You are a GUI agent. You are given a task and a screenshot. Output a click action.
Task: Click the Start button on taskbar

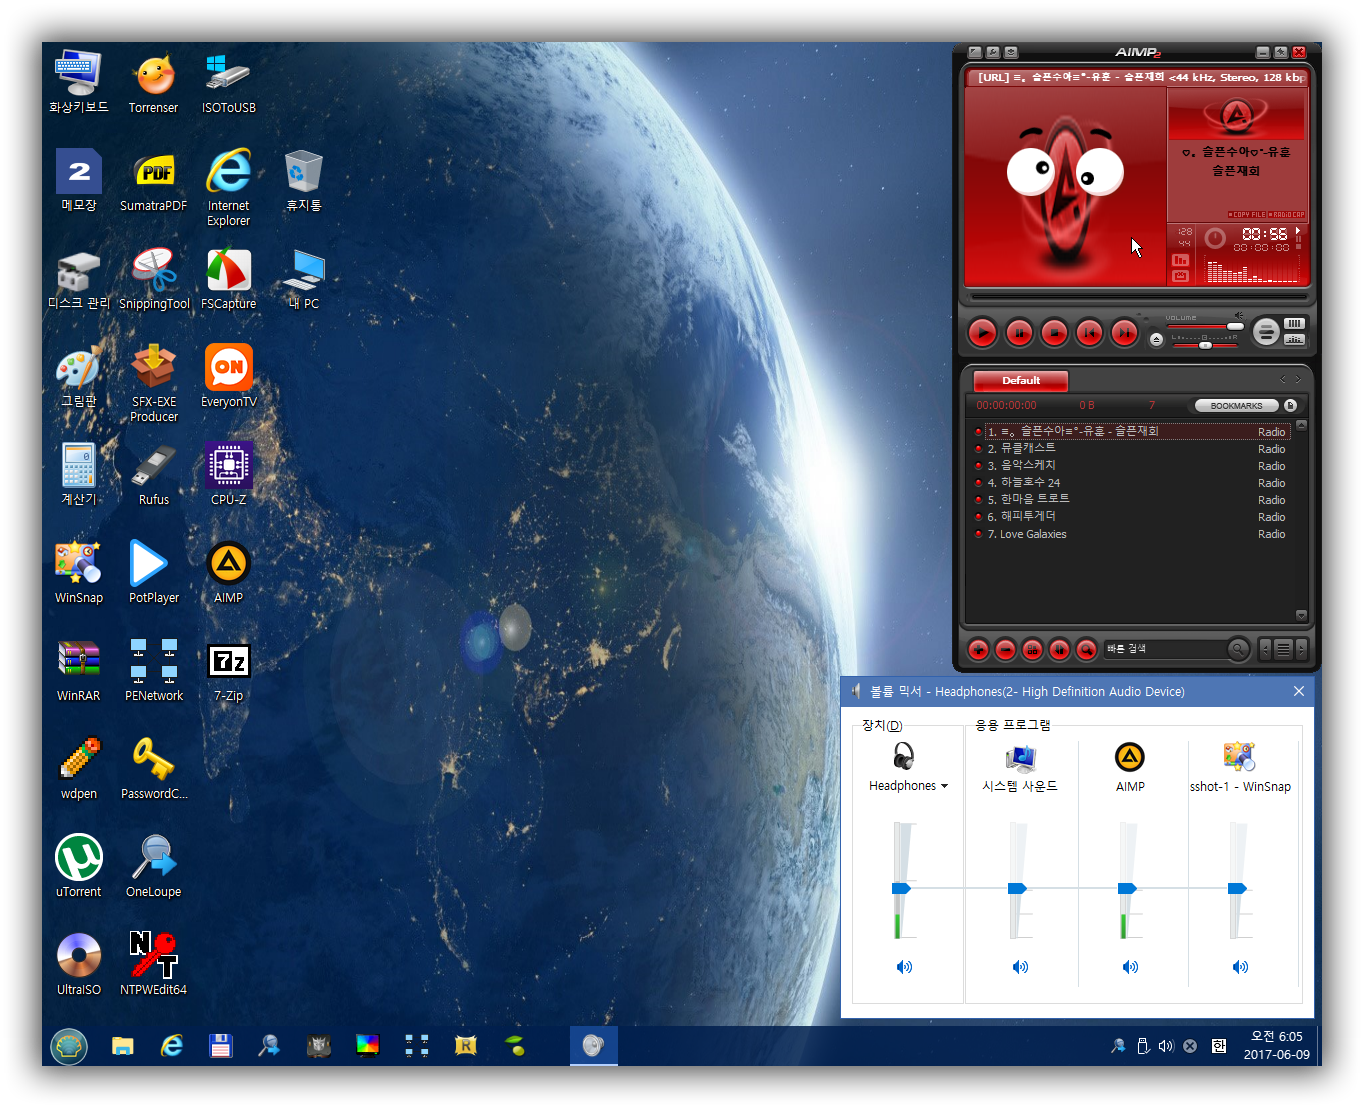[69, 1046]
